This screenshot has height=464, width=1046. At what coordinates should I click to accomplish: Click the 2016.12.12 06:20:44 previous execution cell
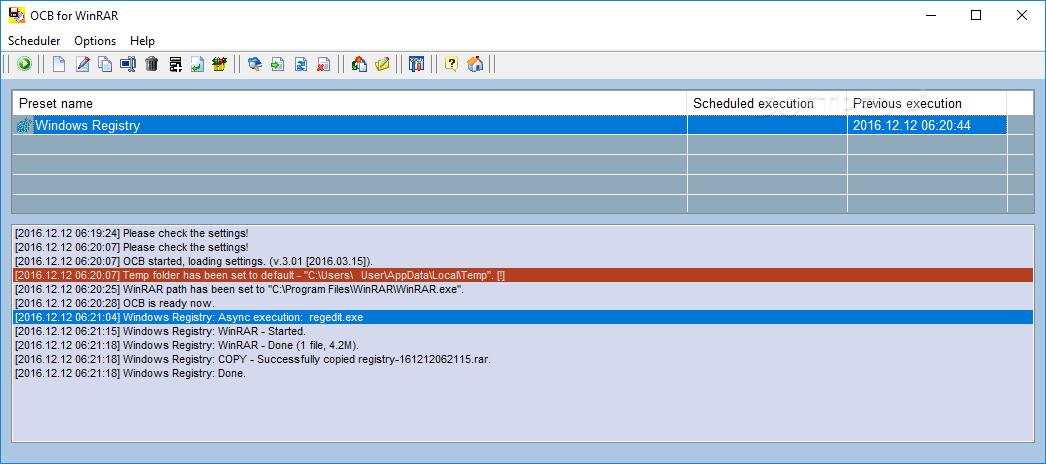[x=927, y=125]
